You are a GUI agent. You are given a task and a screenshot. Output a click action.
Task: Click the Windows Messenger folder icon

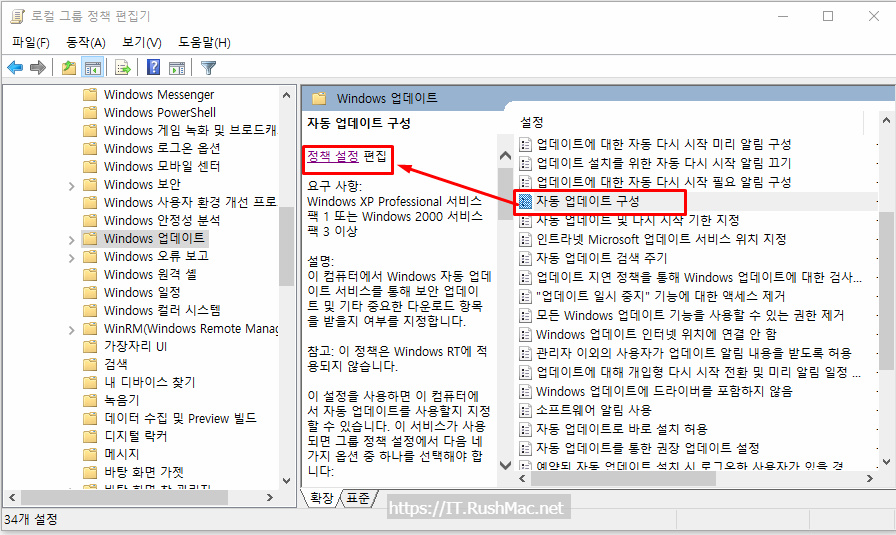point(90,94)
